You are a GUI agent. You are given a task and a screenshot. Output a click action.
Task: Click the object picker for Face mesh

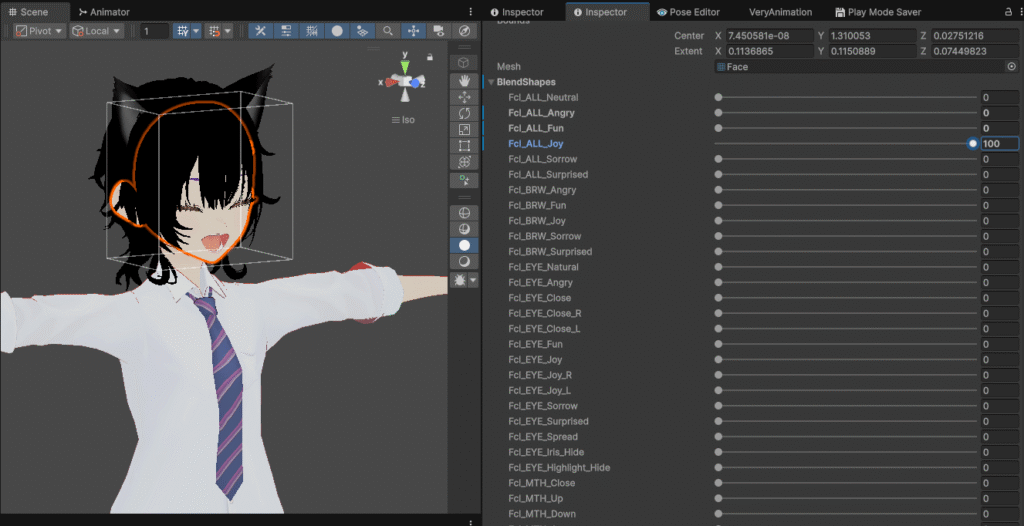pos(1010,67)
